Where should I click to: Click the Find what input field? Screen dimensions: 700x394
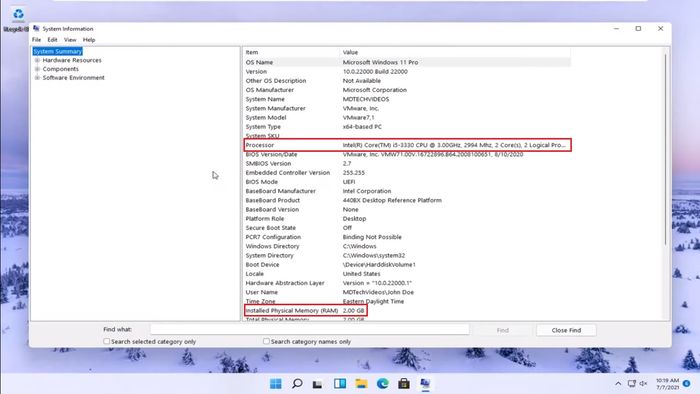click(310, 329)
